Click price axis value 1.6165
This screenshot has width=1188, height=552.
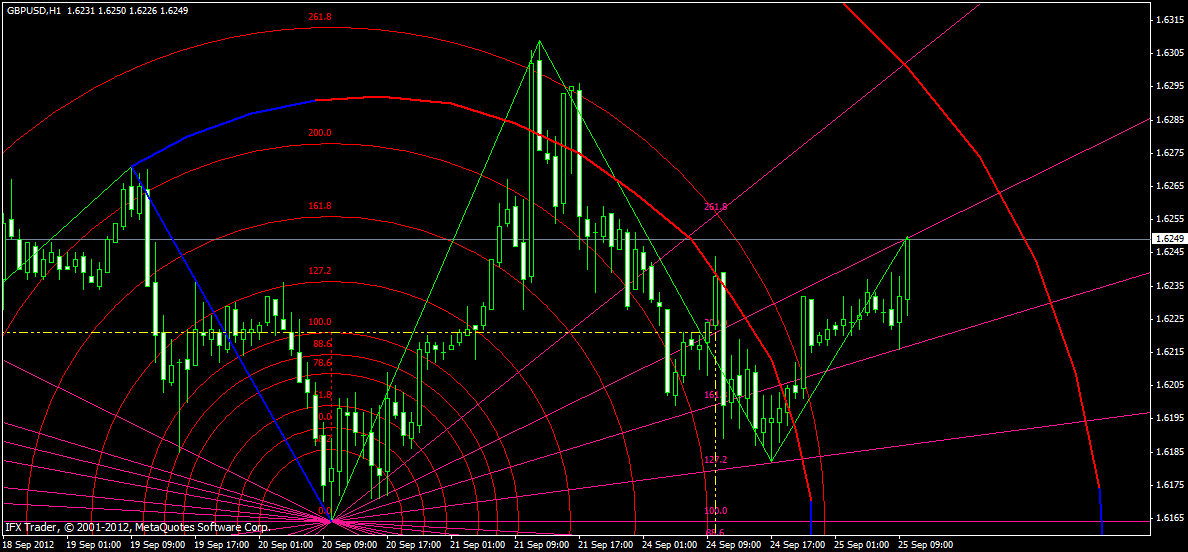[1169, 517]
